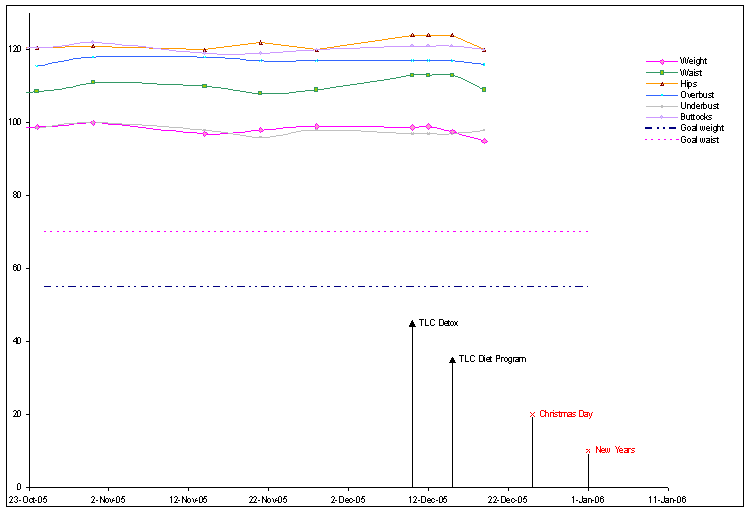The image size is (750, 513).
Task: Click the 2-Nov-05 x-axis date label
Action: (108, 500)
